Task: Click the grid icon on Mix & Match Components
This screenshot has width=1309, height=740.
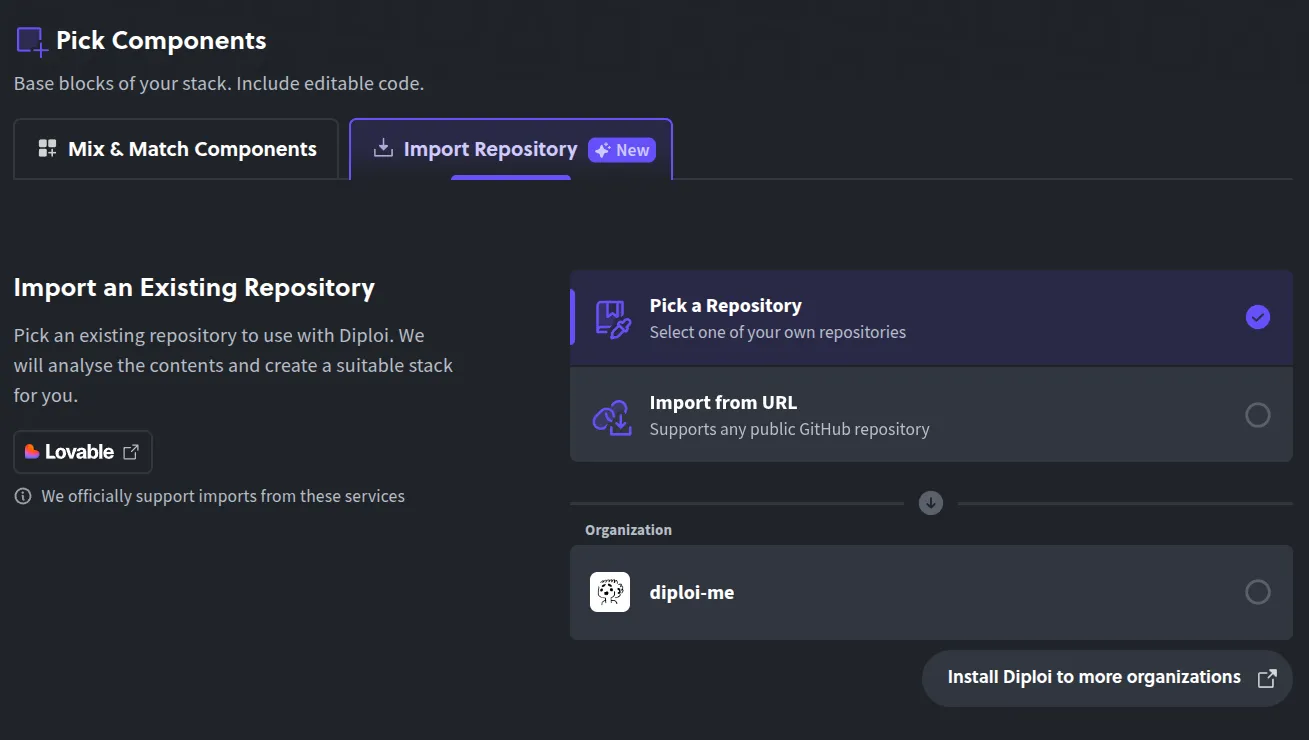Action: [46, 148]
